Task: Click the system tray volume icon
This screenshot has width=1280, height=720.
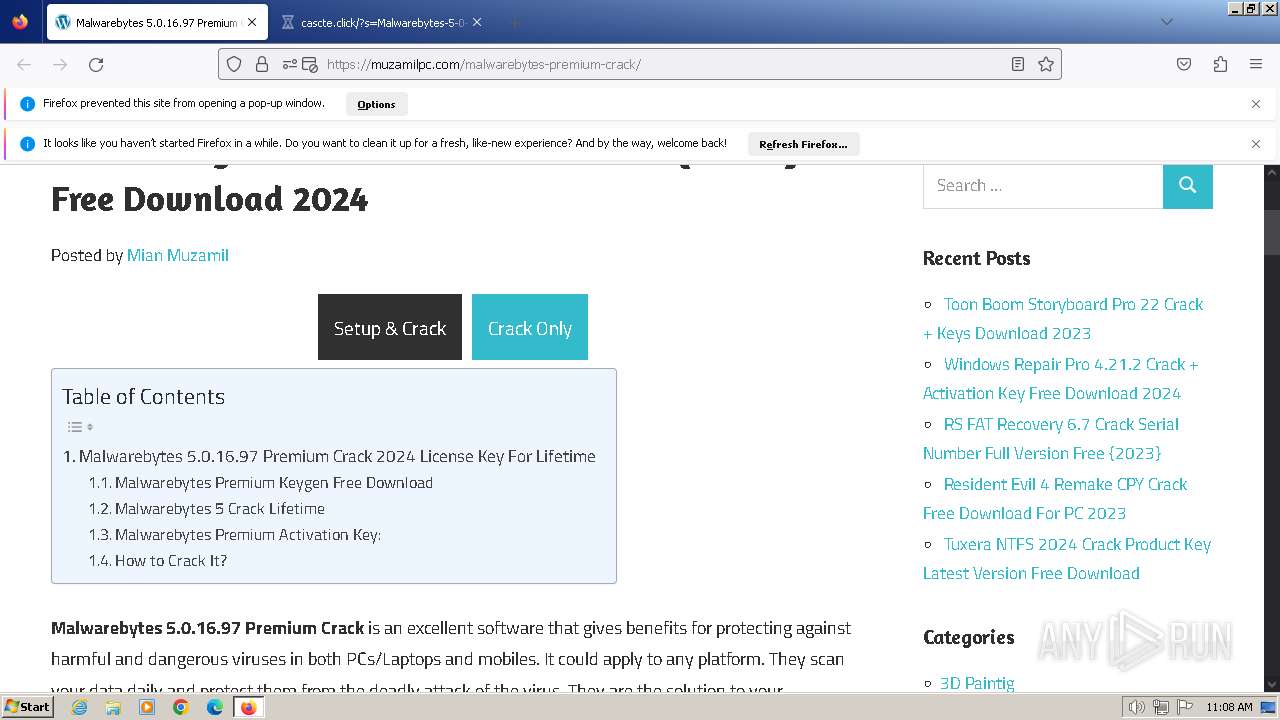Action: click(1136, 707)
